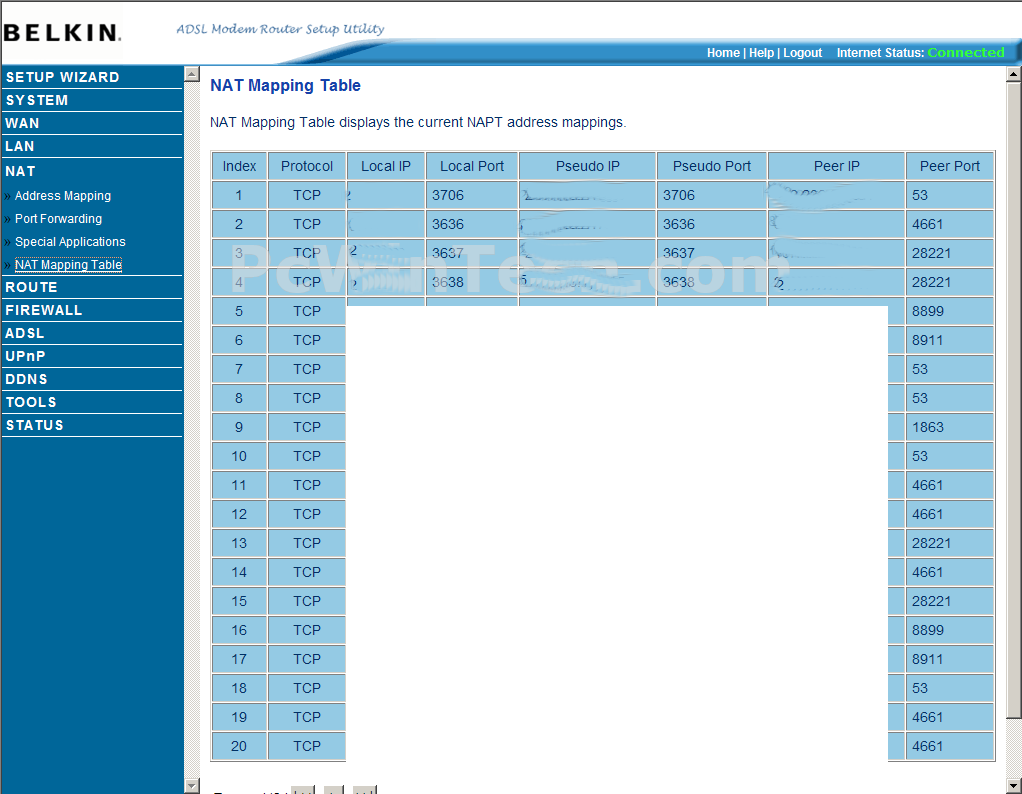Click the main page scrollbar down arrow
This screenshot has height=794, width=1022.
(1014, 786)
